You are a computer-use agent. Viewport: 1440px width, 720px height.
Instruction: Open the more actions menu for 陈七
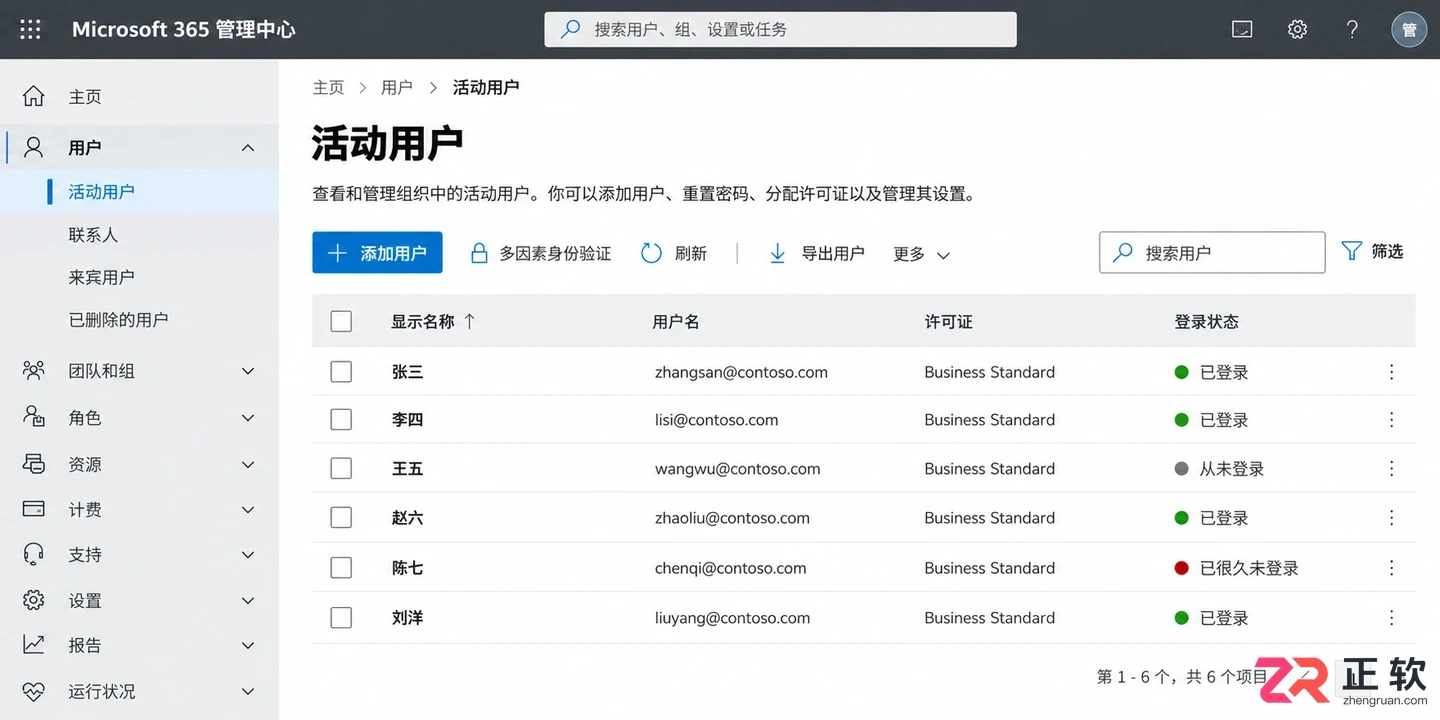click(x=1391, y=568)
